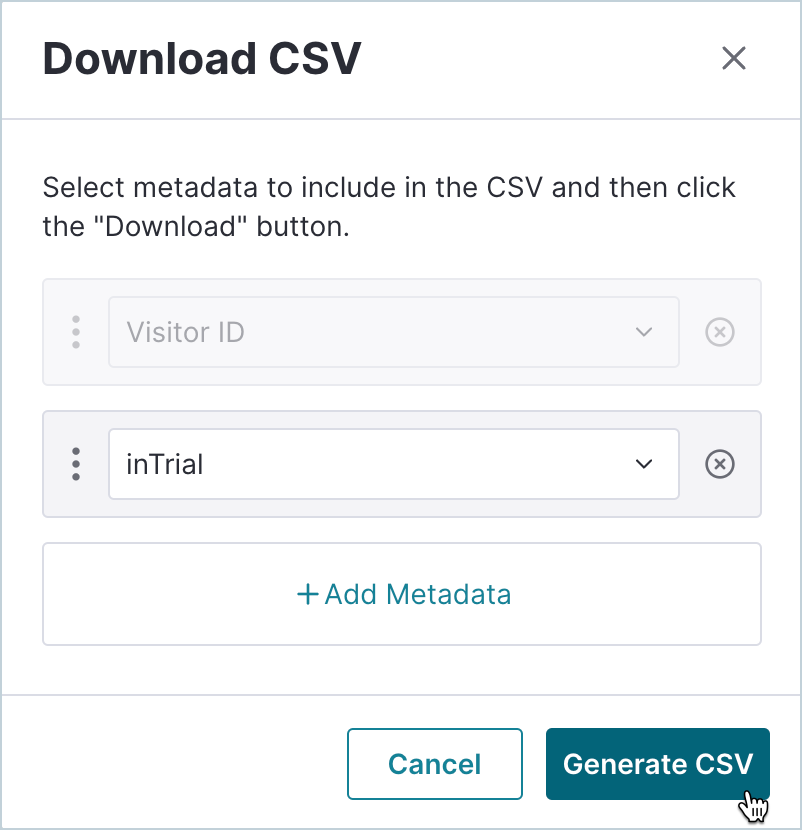Click the drag handle for Visitor ID row
802x830 pixels.
(75, 332)
